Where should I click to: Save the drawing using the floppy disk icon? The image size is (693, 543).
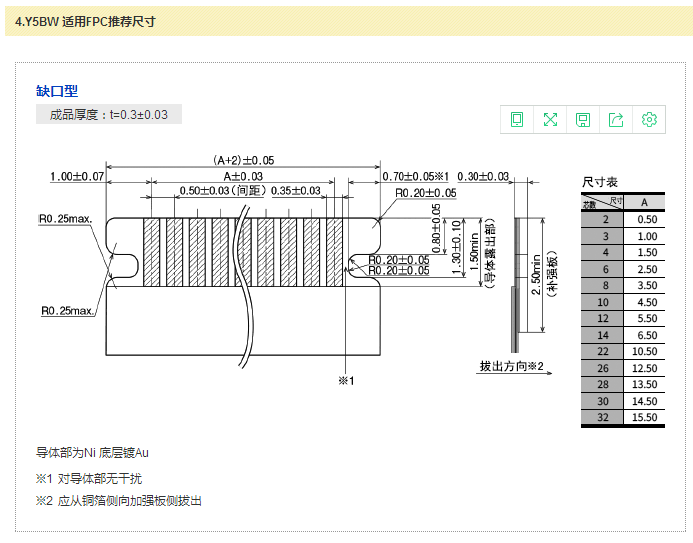coord(583,120)
